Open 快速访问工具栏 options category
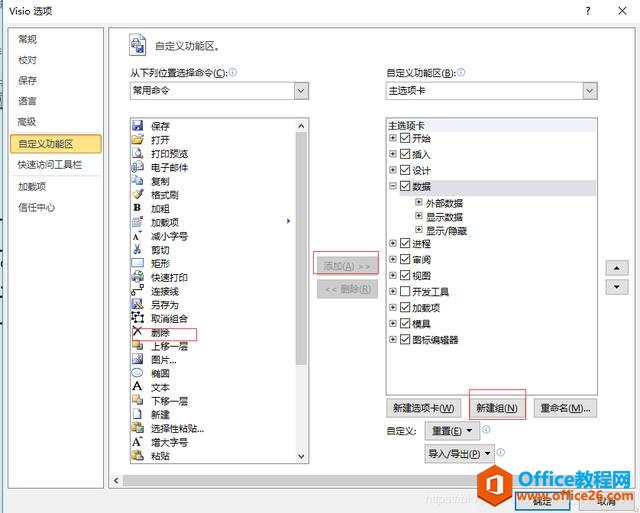The image size is (640, 513). point(49,164)
